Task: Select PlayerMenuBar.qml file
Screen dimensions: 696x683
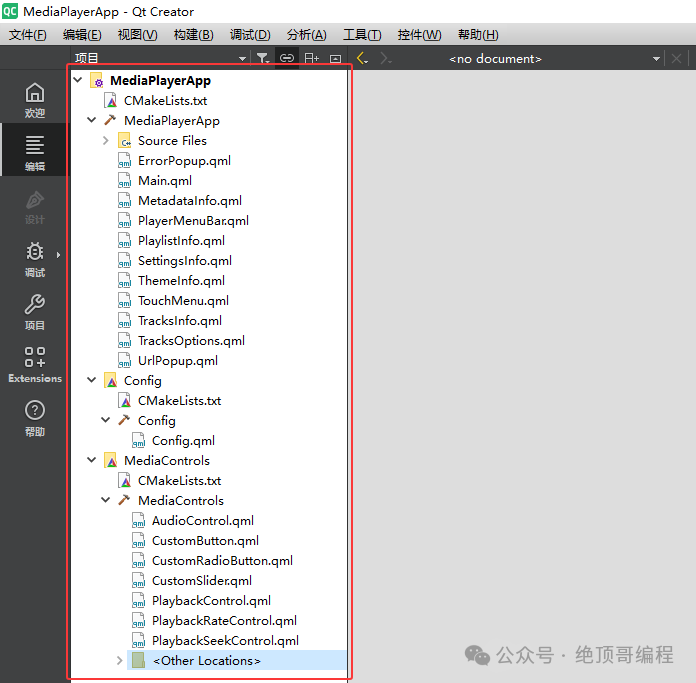Action: point(193,221)
